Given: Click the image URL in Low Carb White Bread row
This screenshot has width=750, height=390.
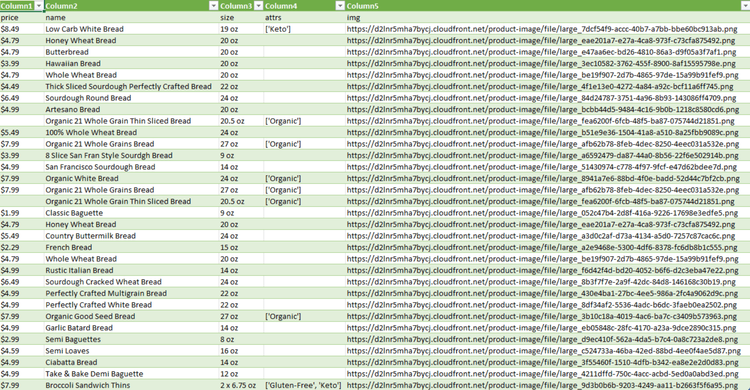Looking at the screenshot, I should [542, 29].
